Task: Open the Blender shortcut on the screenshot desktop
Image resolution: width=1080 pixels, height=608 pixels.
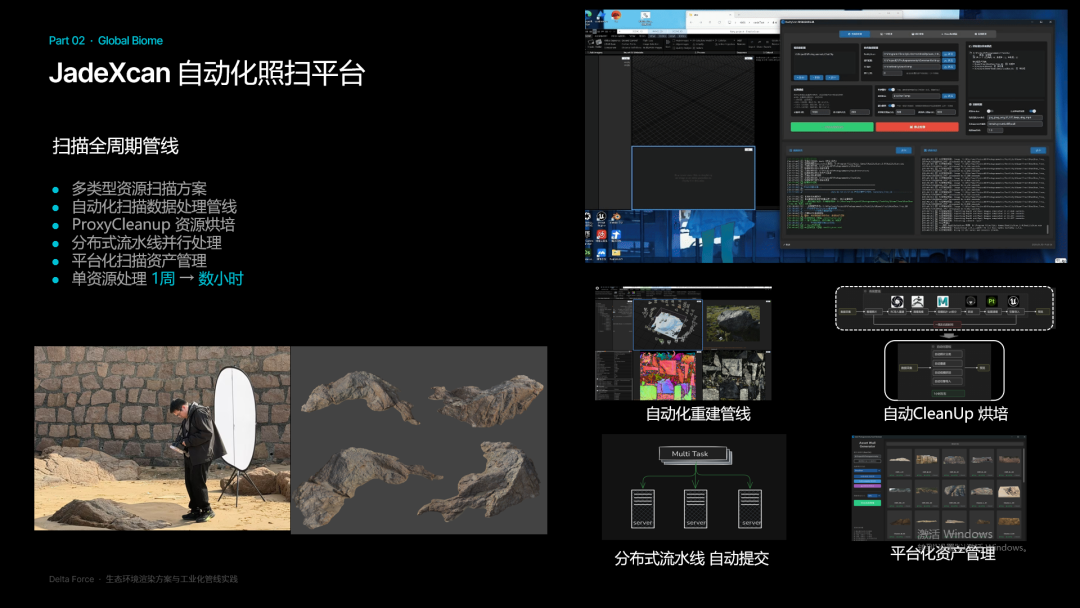Action: [616, 218]
